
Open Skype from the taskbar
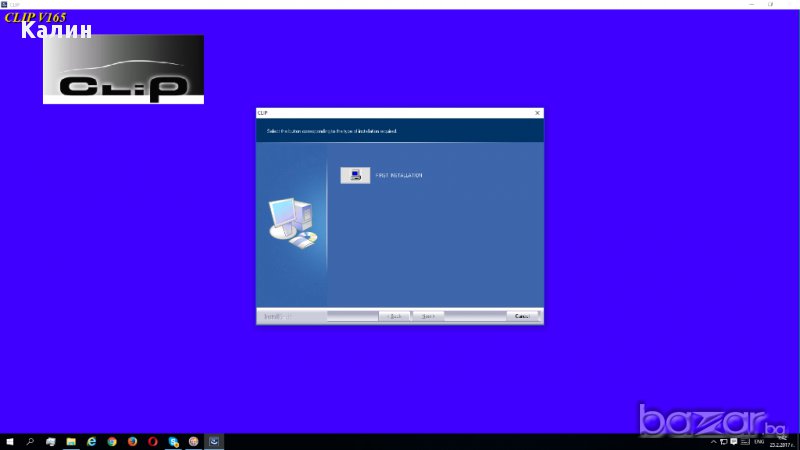pos(174,441)
